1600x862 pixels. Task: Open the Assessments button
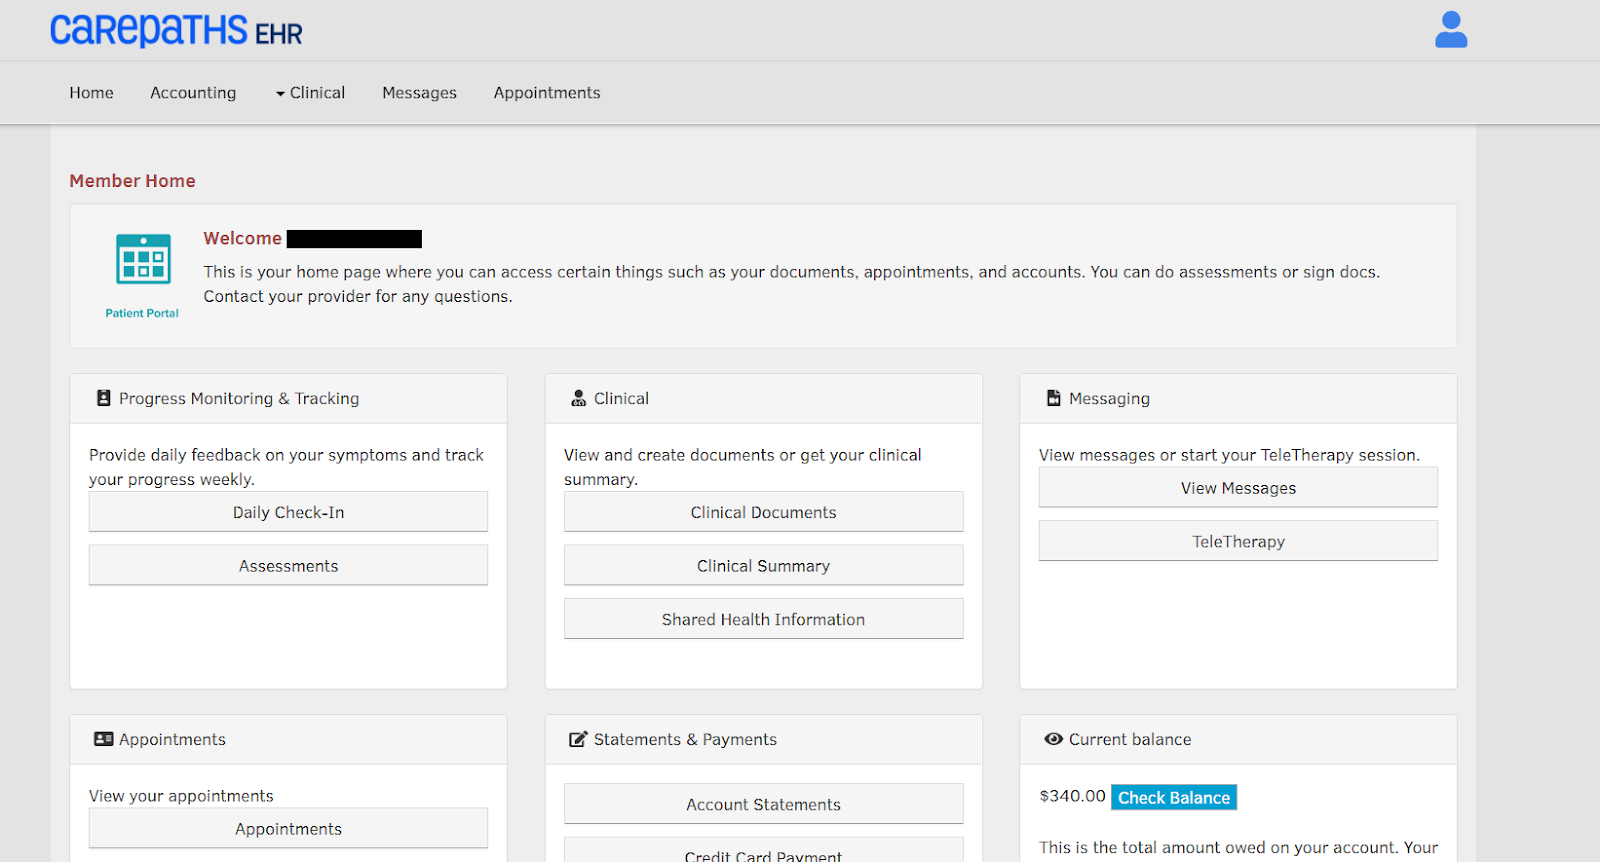288,565
